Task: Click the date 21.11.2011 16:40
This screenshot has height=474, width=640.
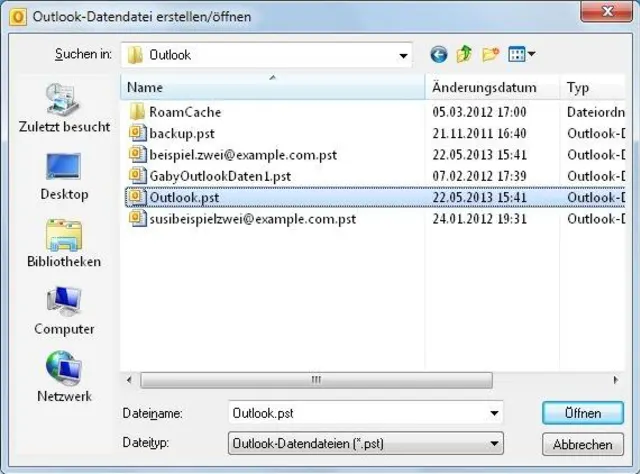Action: click(479, 133)
